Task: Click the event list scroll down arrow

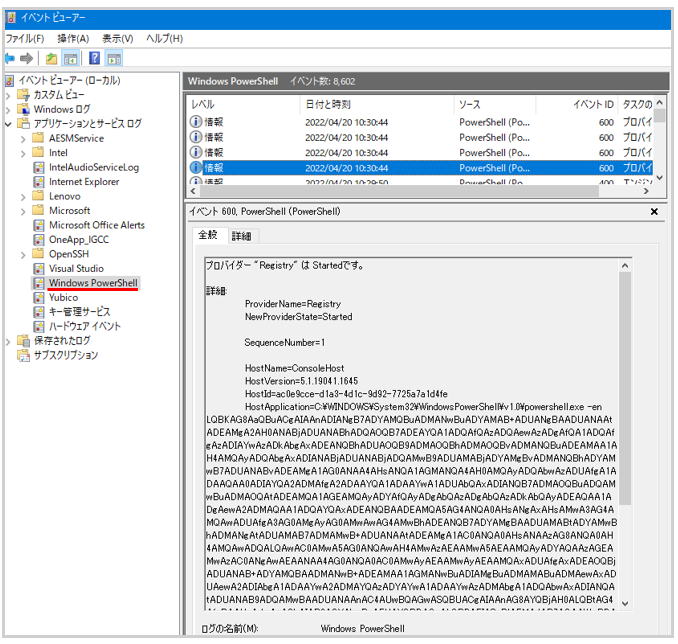Action: tap(659, 177)
